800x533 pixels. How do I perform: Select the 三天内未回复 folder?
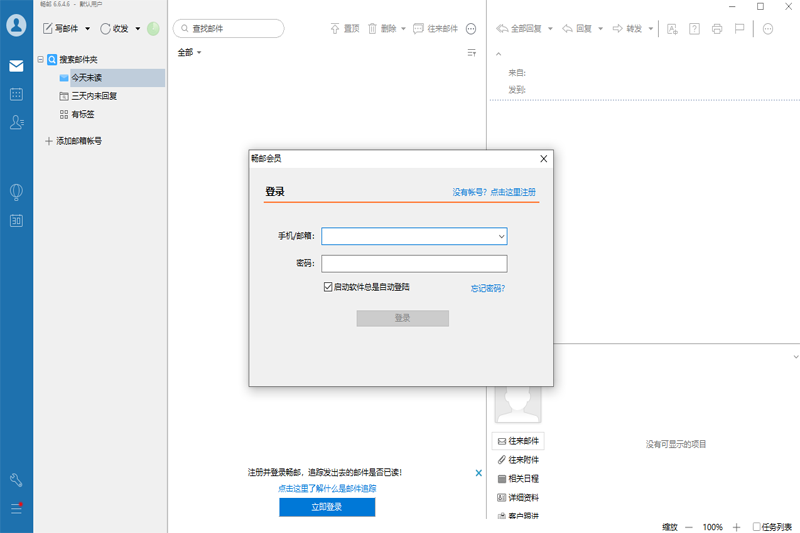[x=94, y=96]
